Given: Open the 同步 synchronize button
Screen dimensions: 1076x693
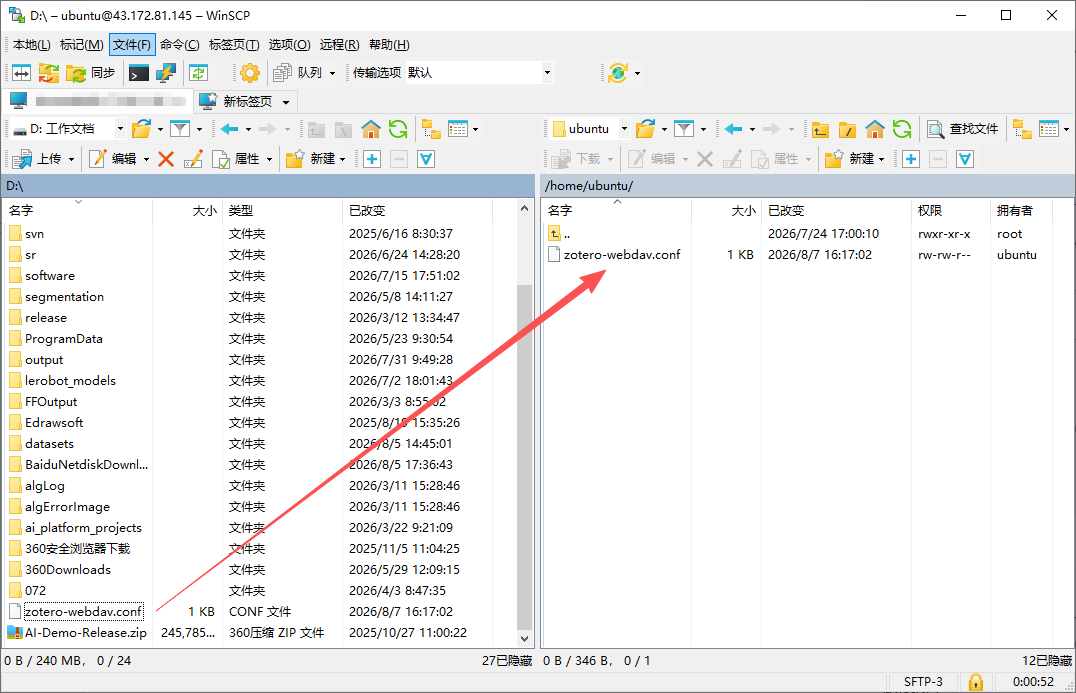Looking at the screenshot, I should point(91,73).
